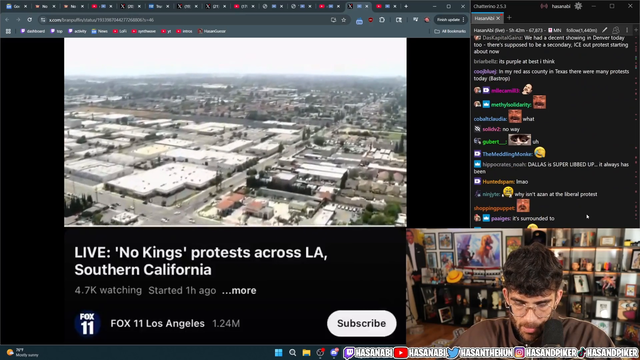Click username methylsolidarity in chat
Image resolution: width=640 pixels, height=360 pixels.
(x=511, y=105)
